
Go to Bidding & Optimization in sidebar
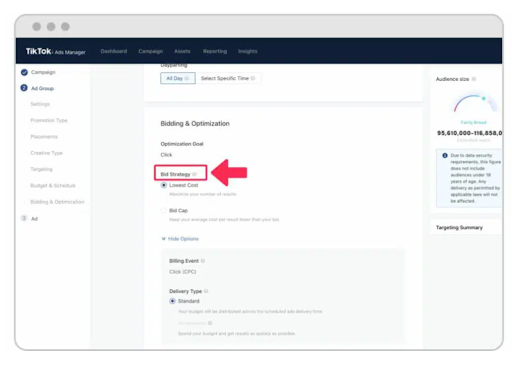(x=57, y=202)
